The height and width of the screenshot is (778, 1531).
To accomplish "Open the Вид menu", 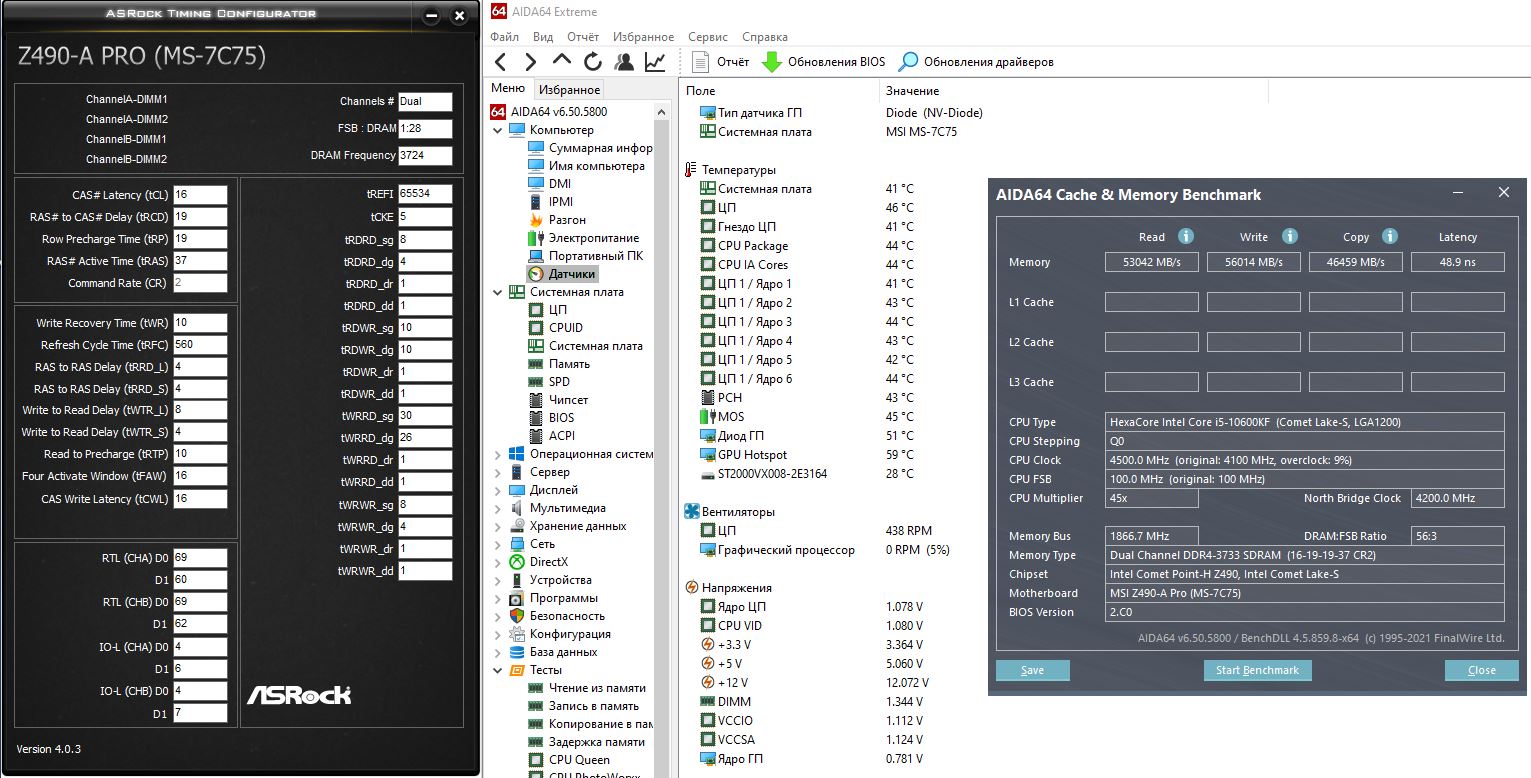I will point(543,37).
